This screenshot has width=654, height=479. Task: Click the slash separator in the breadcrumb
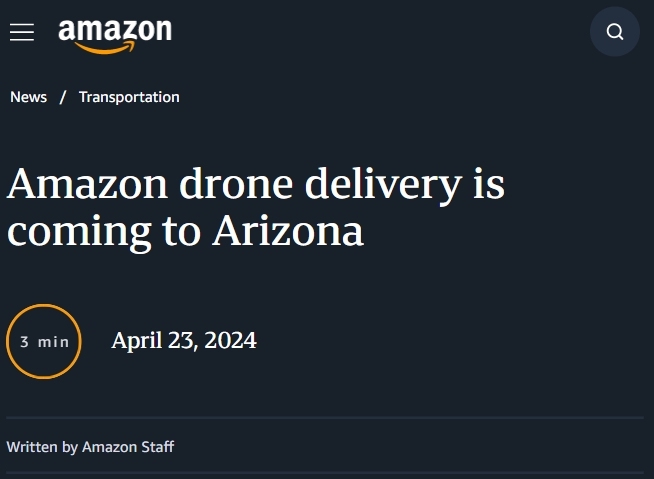[x=63, y=97]
